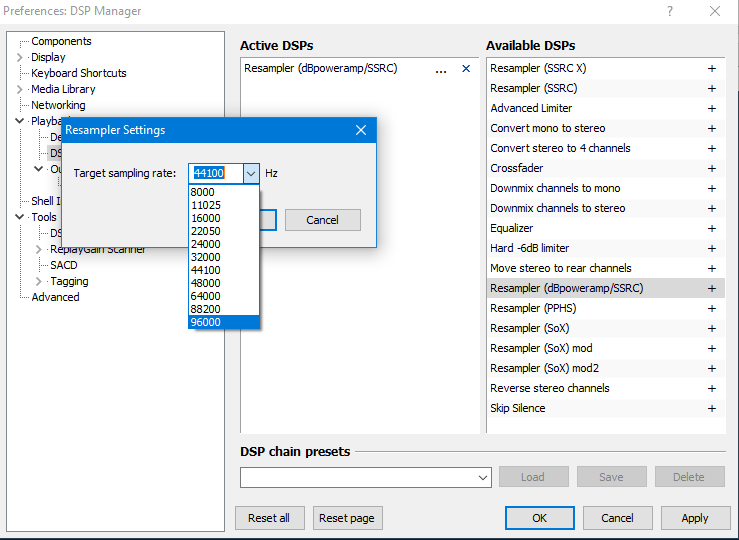Add Resampler (PPHS) with its plus icon
739x540 pixels.
[x=712, y=309]
